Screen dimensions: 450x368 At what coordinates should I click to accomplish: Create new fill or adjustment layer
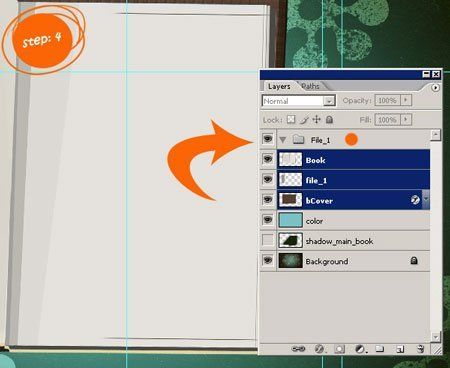click(x=360, y=349)
